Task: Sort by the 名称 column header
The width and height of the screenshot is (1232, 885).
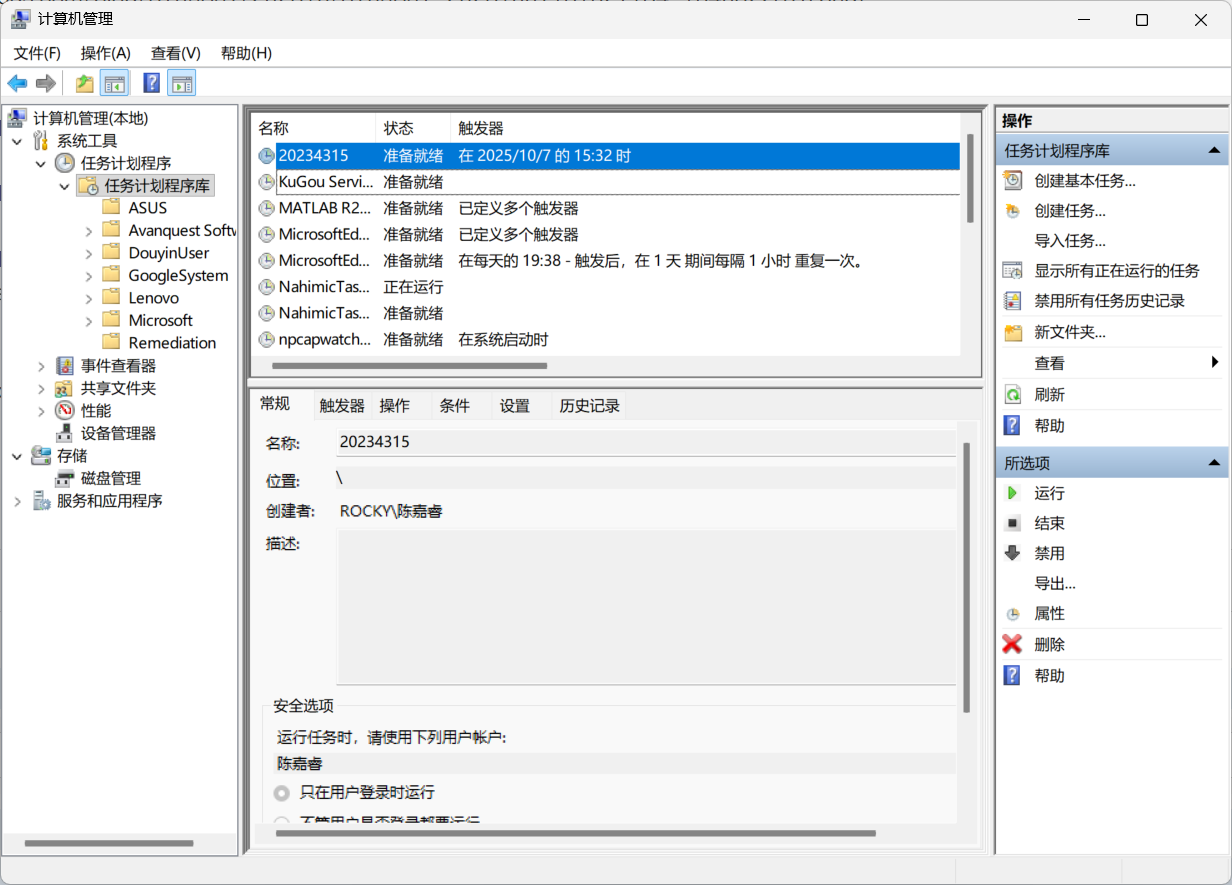Action: 313,128
